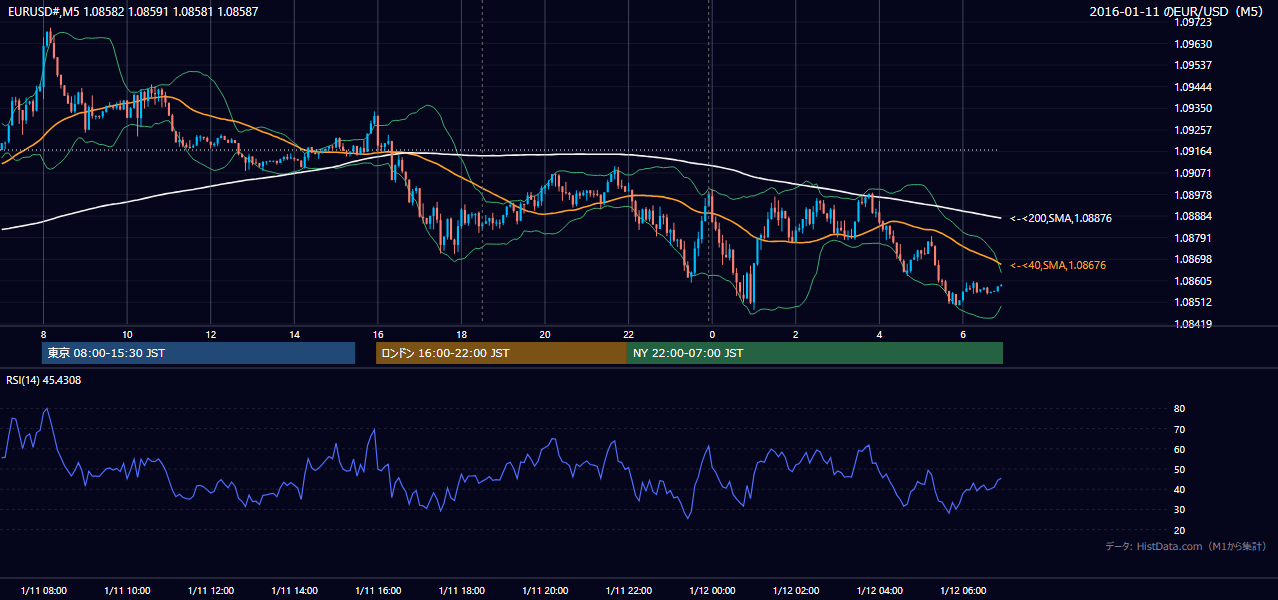Click price axis value 1.08419
Image resolution: width=1278 pixels, height=600 pixels.
pyautogui.click(x=1194, y=324)
